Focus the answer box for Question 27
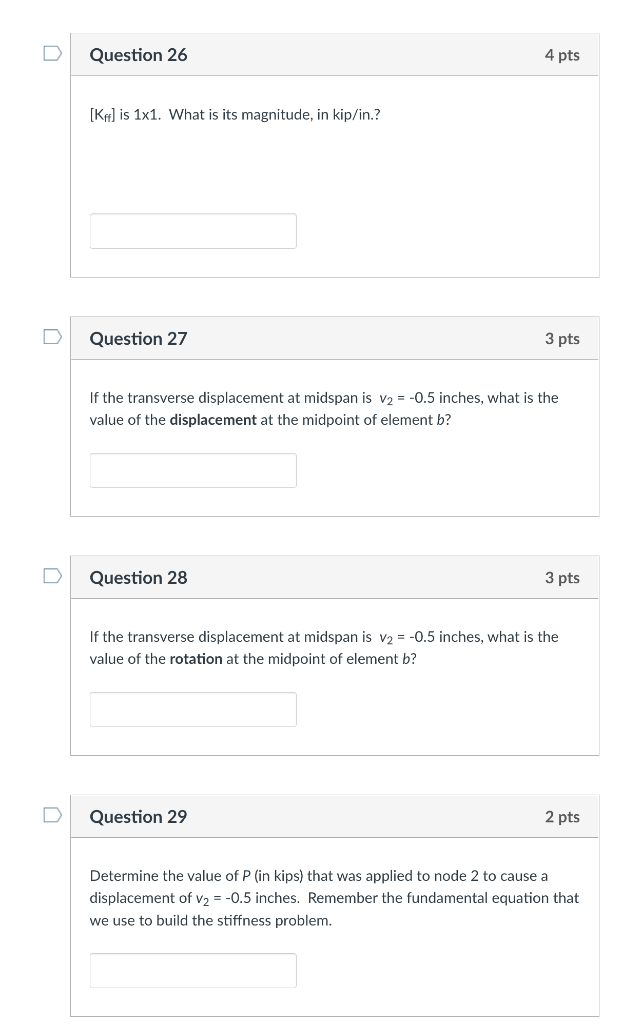 193,470
